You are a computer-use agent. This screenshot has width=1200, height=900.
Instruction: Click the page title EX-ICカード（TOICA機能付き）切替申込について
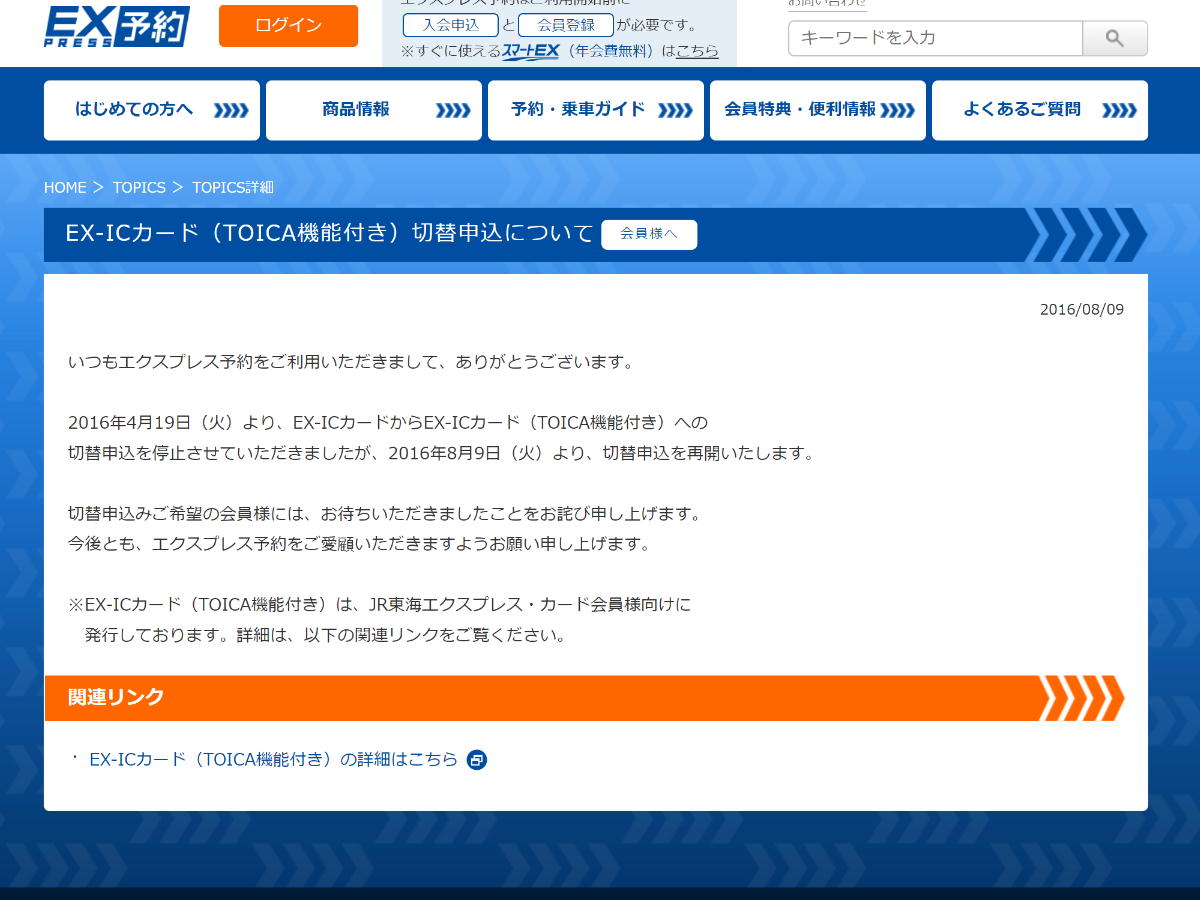pos(329,233)
